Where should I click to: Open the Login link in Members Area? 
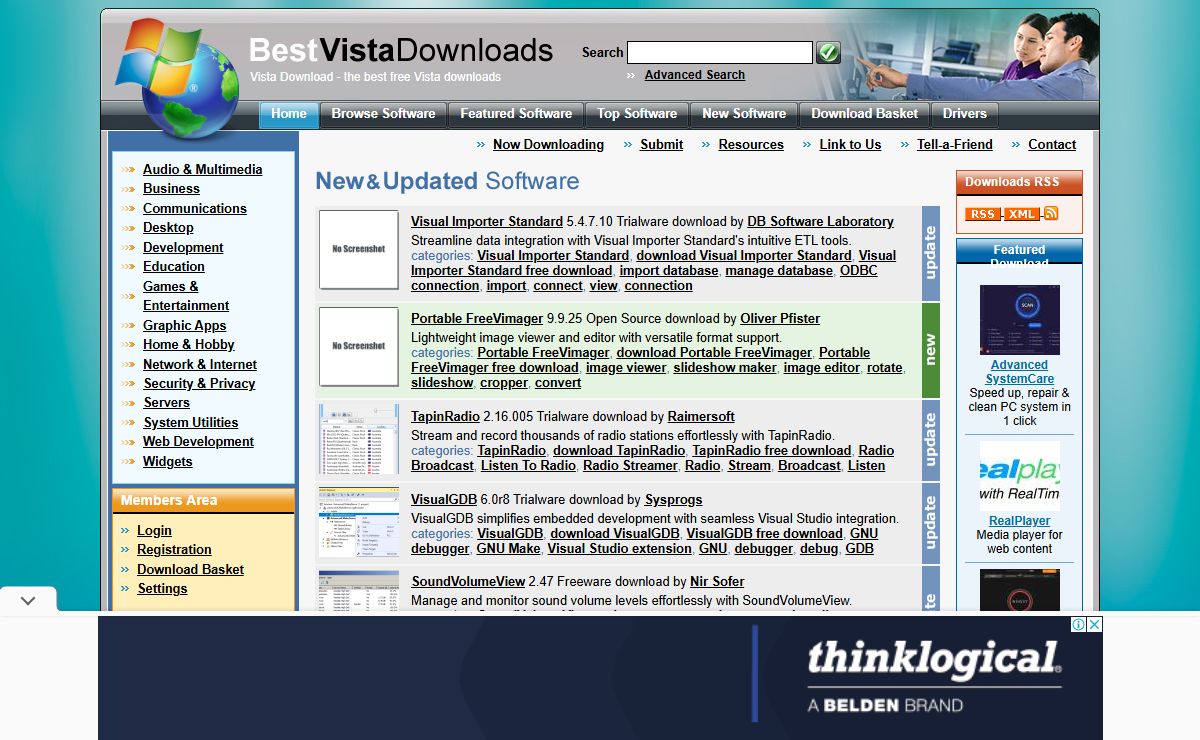154,531
